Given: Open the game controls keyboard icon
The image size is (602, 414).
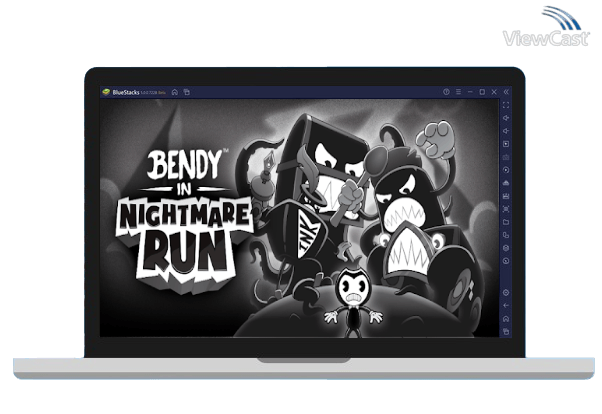Looking at the screenshot, I should (x=506, y=157).
